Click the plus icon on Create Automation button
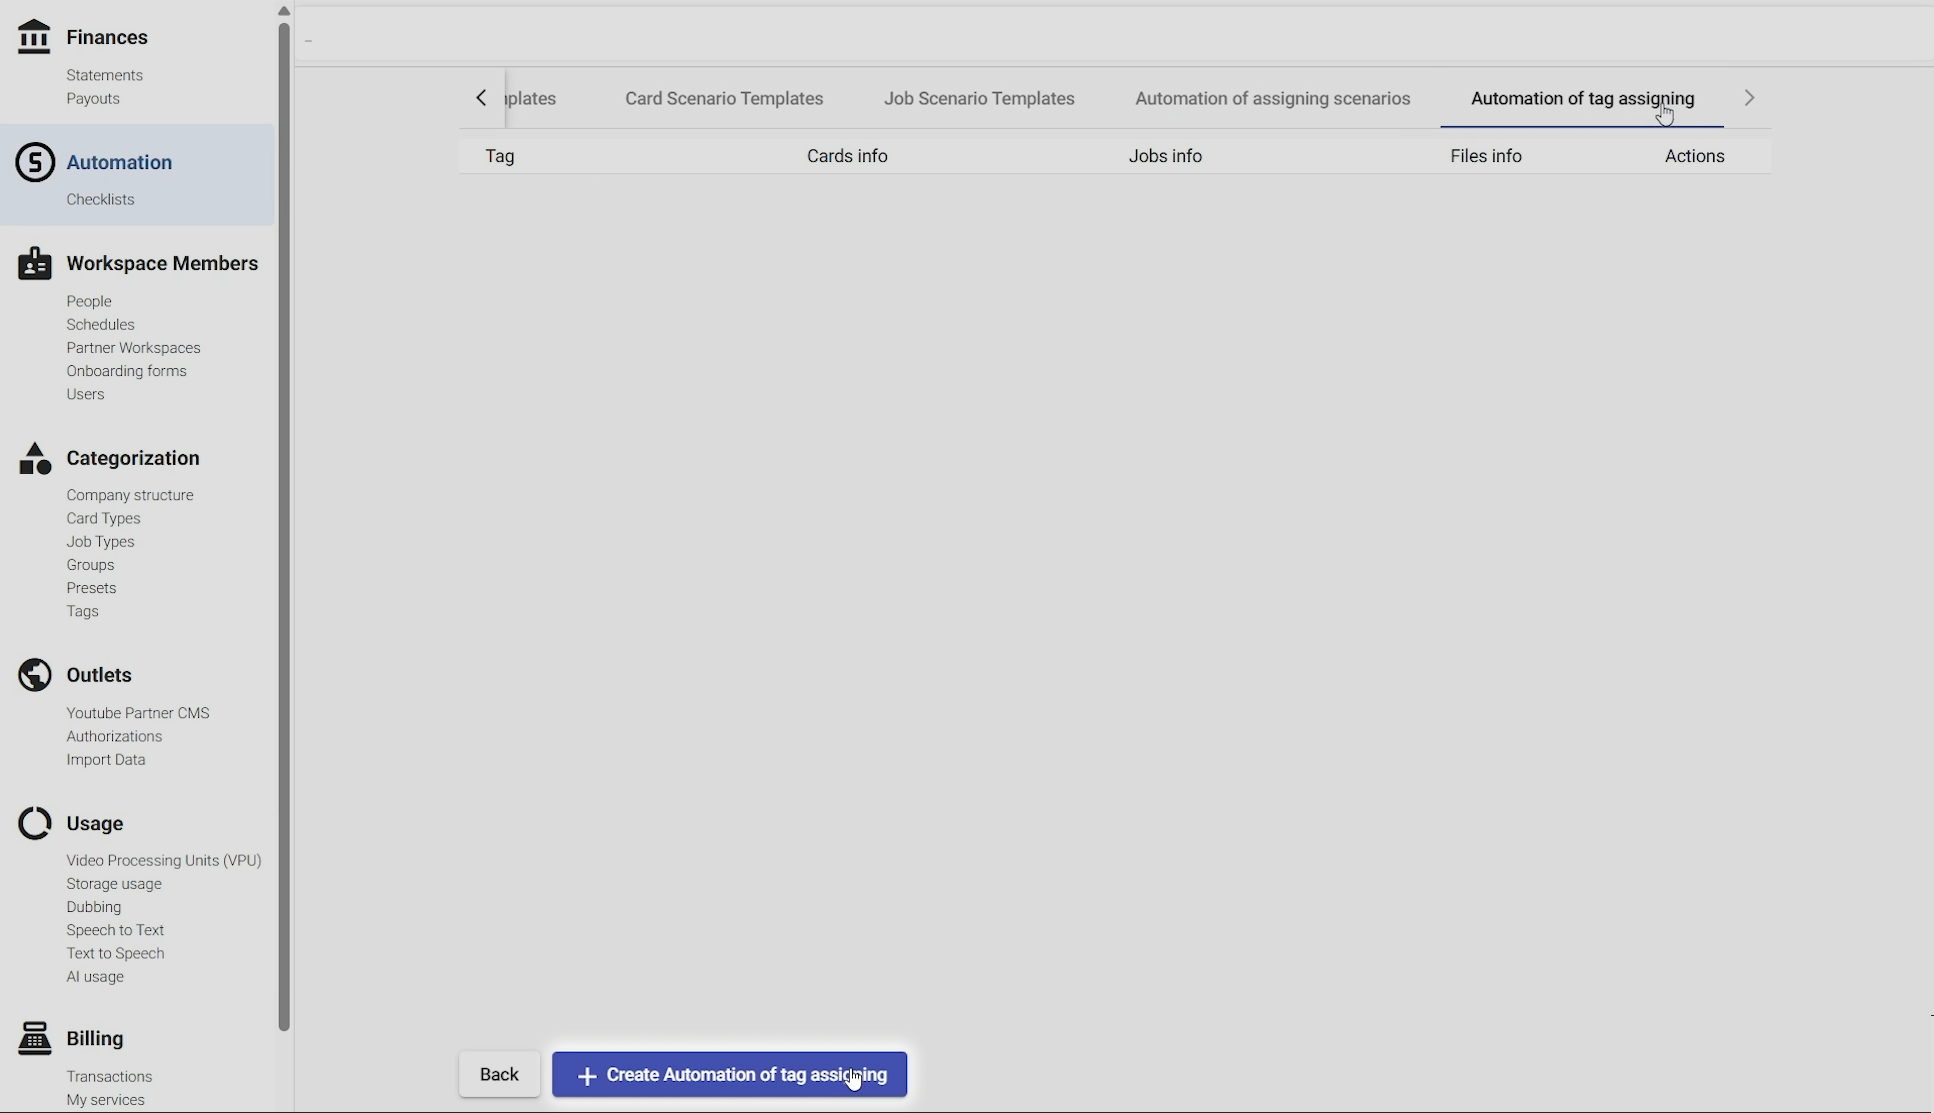This screenshot has height=1113, width=1934. pyautogui.click(x=587, y=1076)
